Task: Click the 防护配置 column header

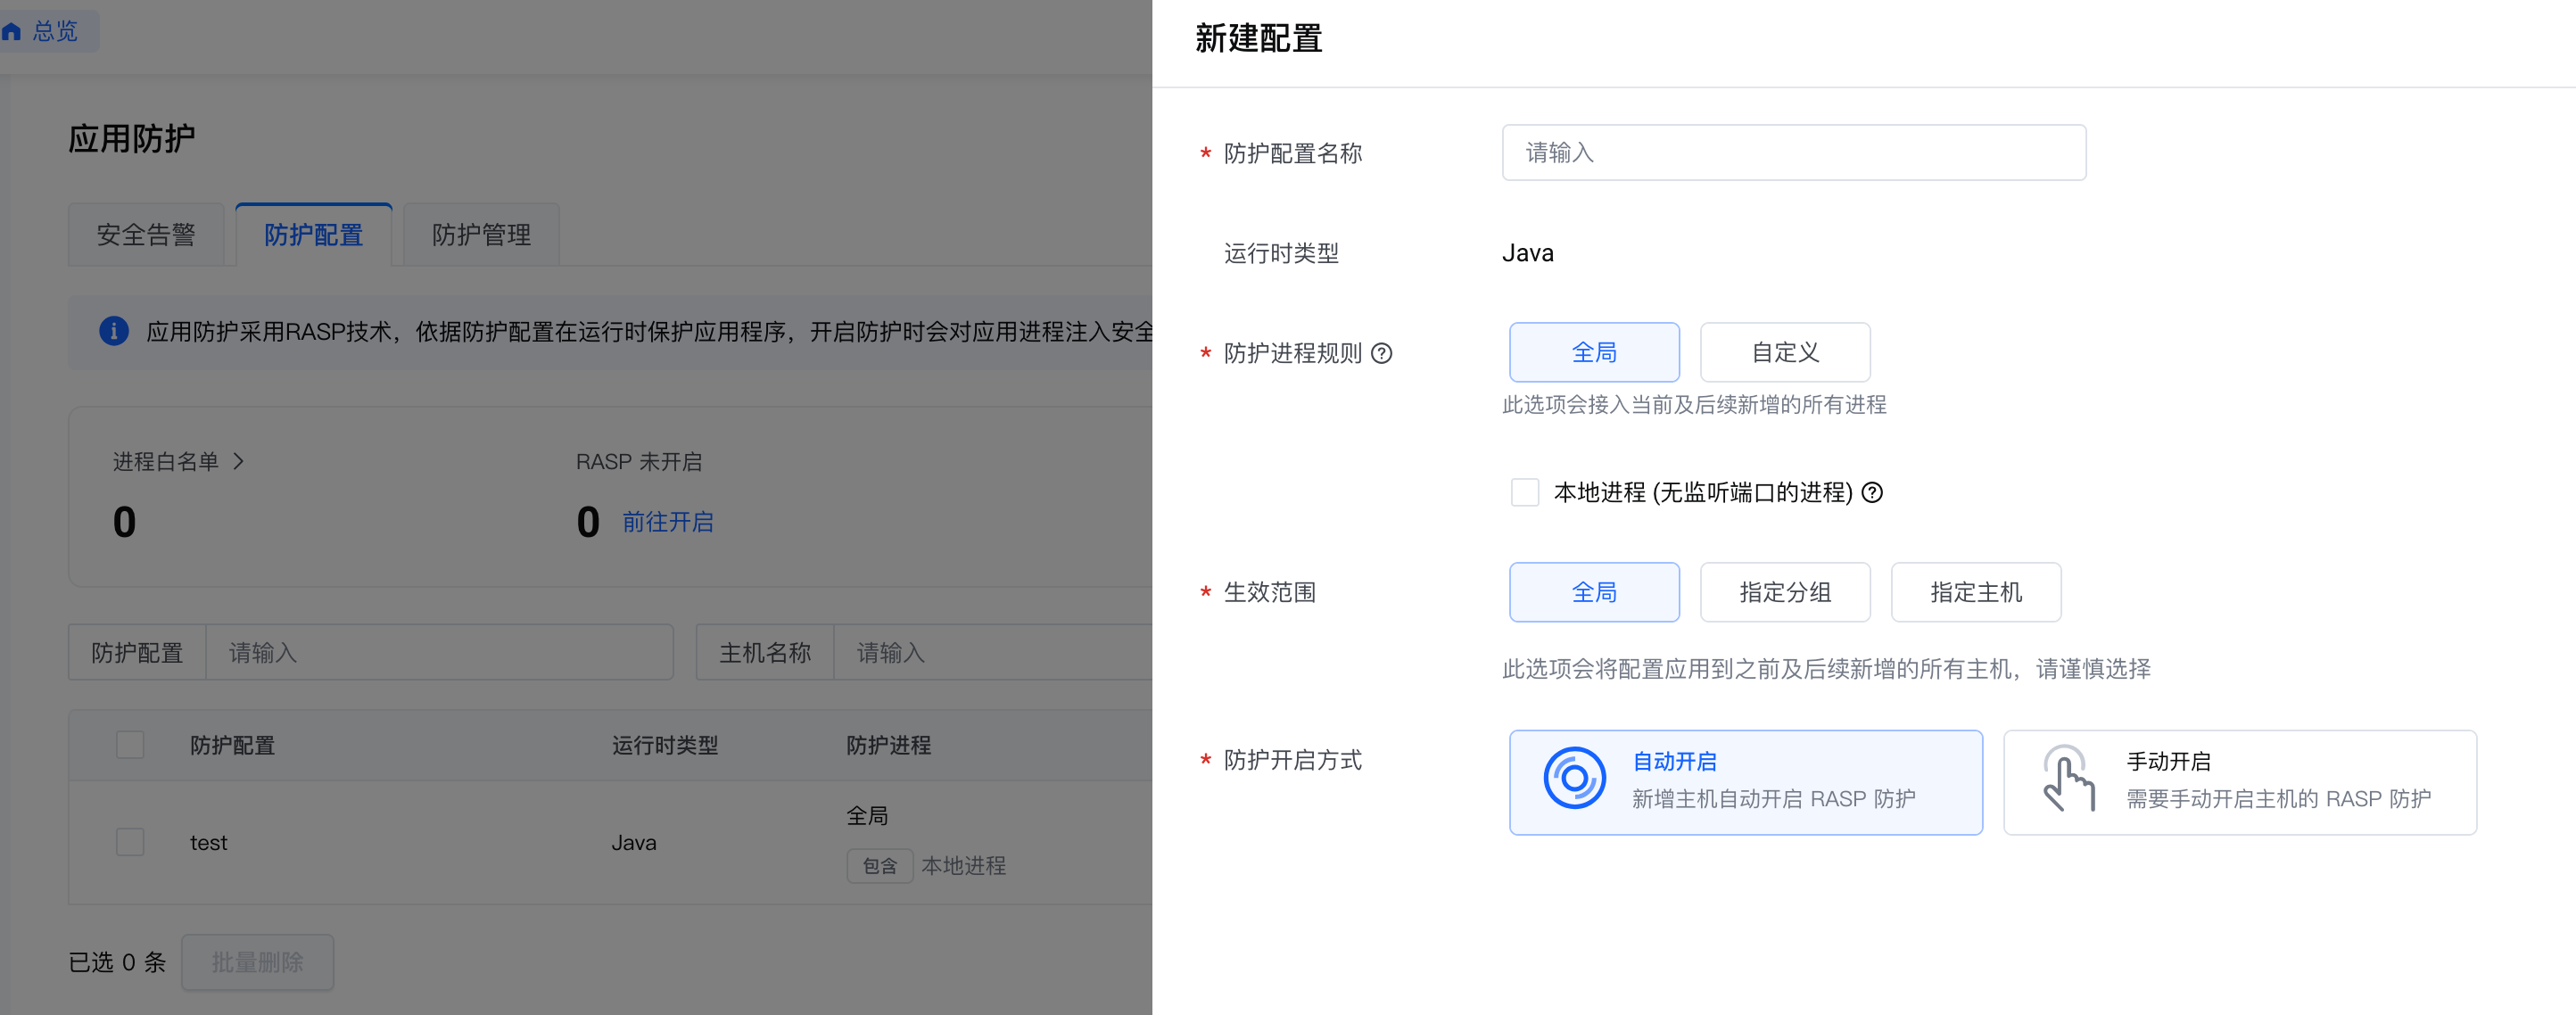Action: (233, 745)
